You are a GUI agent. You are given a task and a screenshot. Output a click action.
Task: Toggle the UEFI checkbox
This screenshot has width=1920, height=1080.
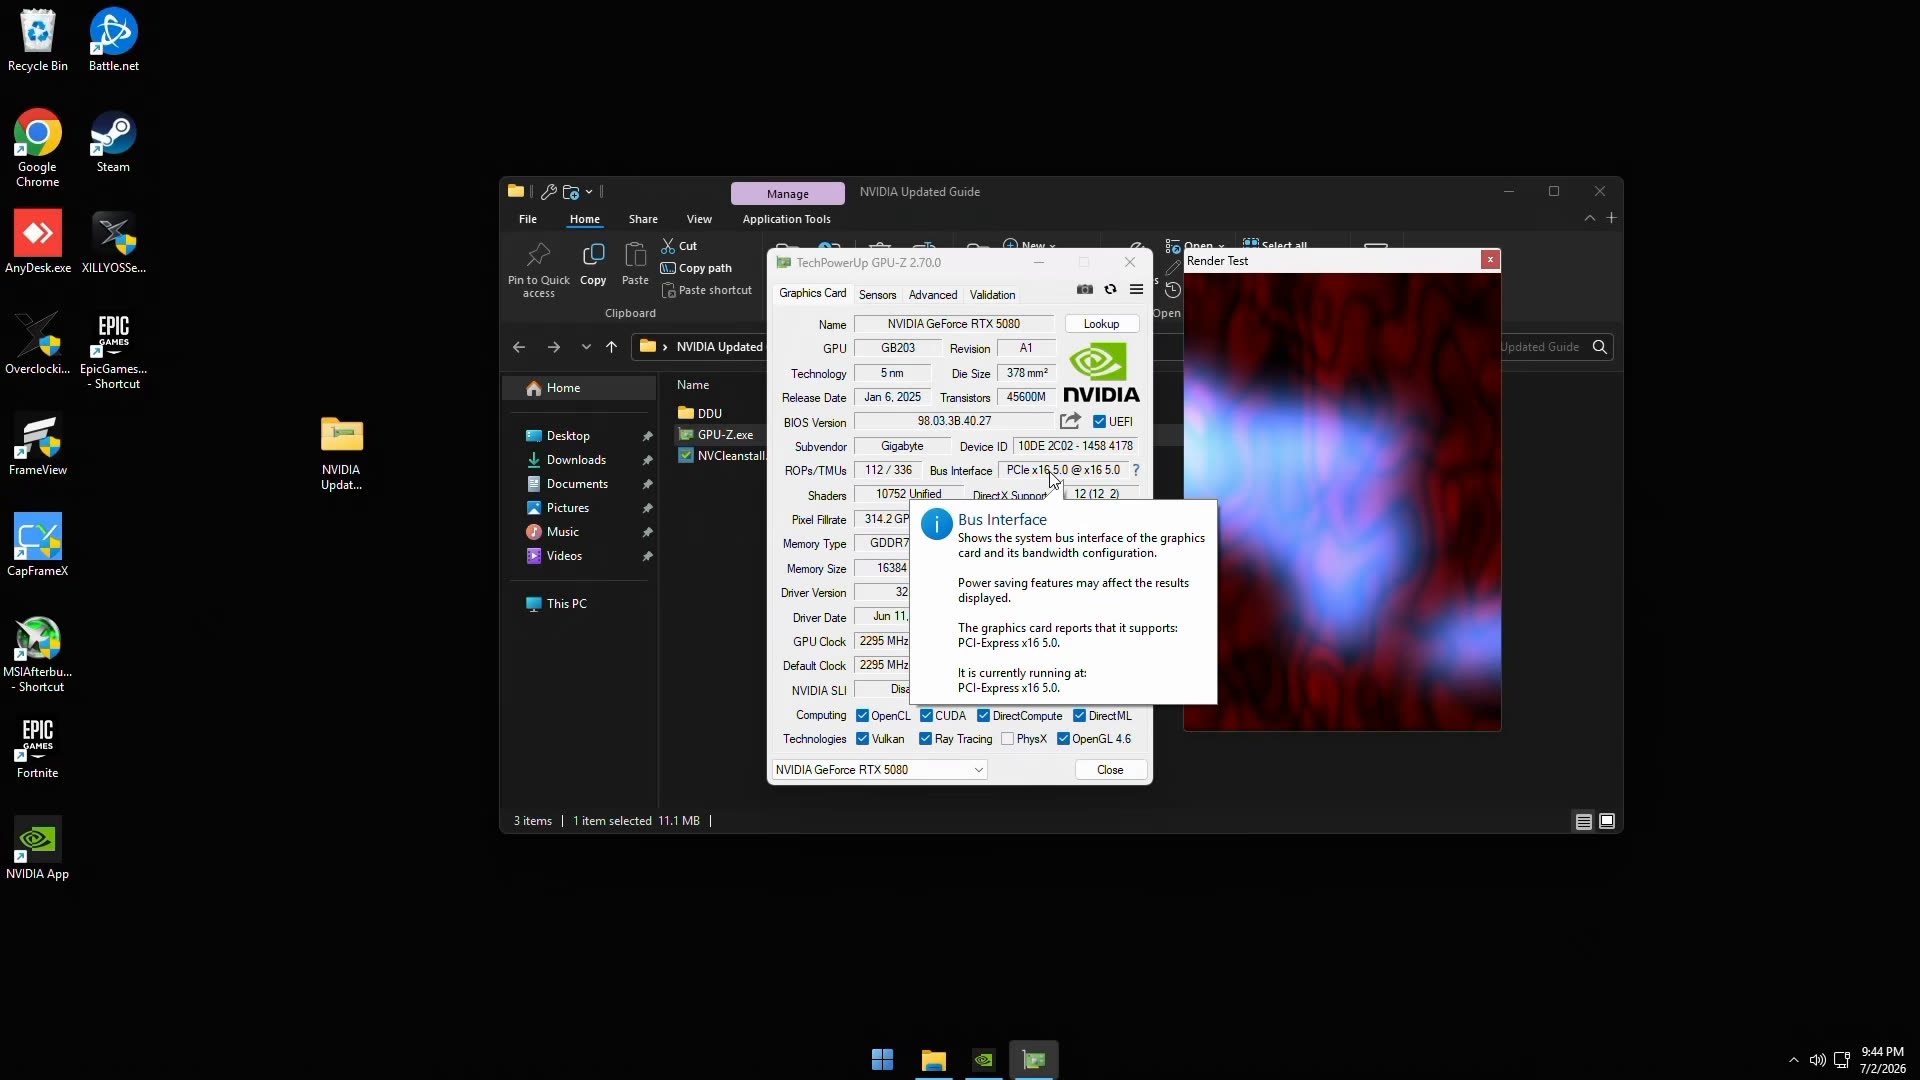click(x=1099, y=422)
